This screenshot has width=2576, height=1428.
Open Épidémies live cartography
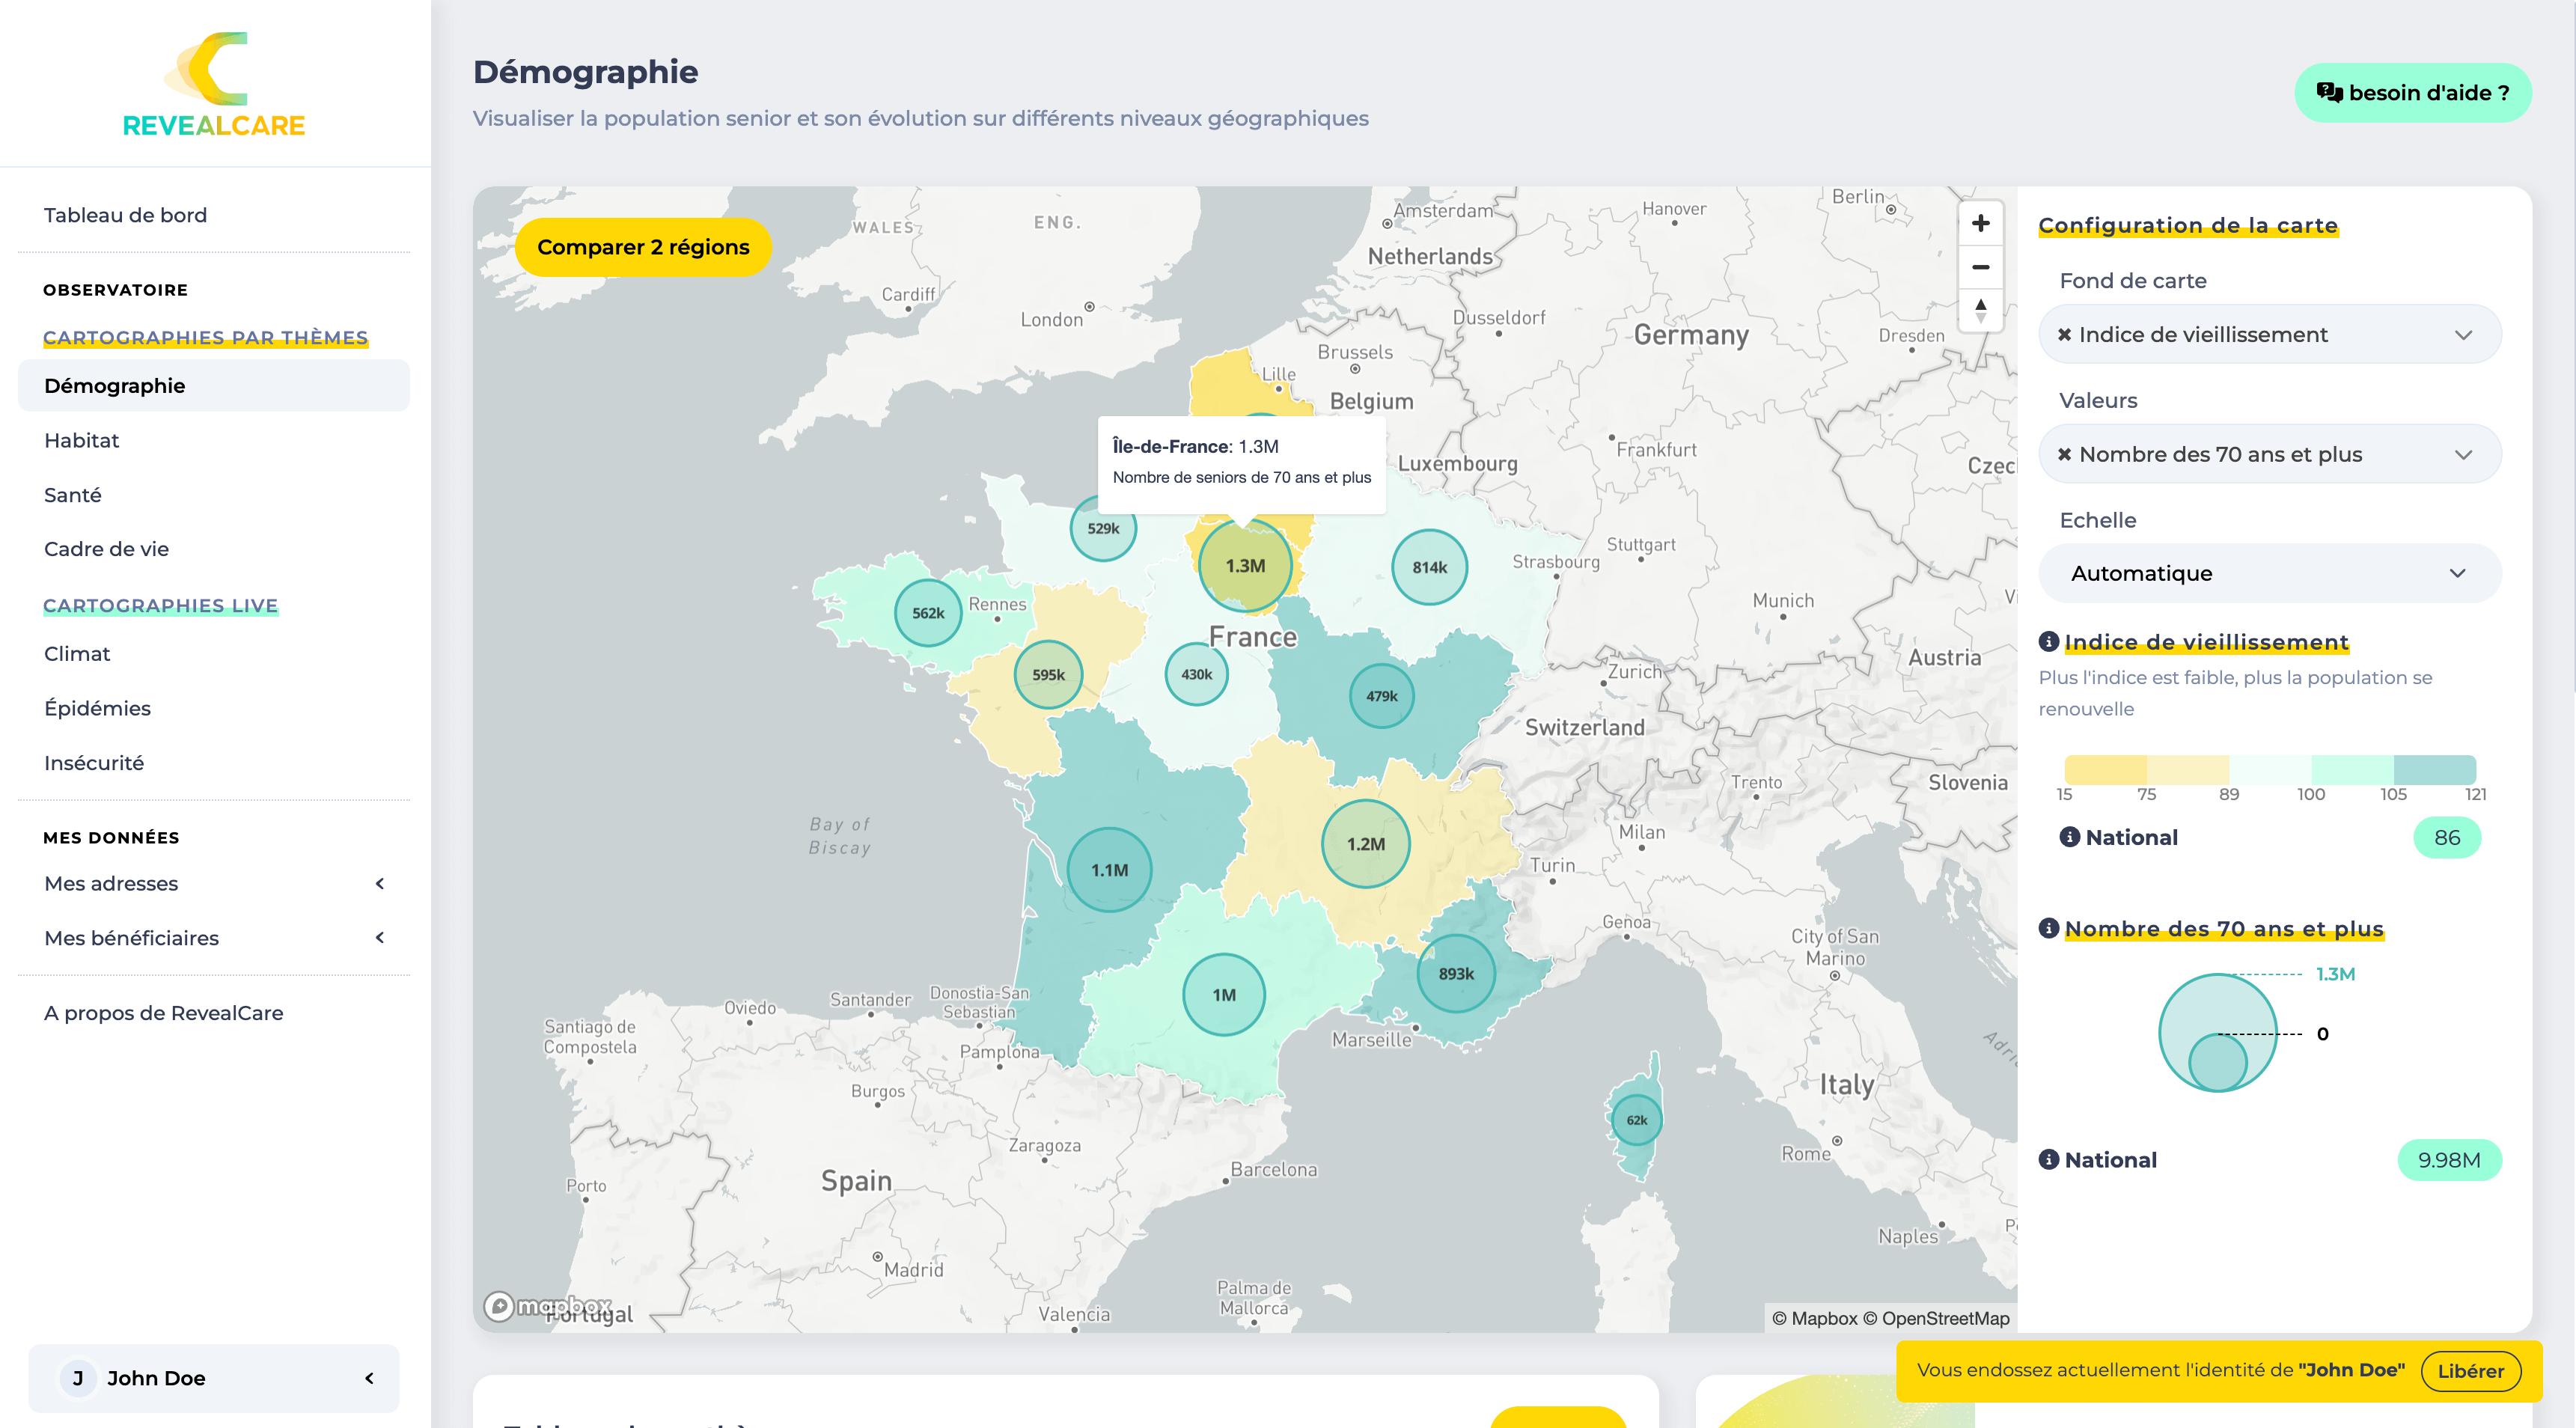click(97, 708)
